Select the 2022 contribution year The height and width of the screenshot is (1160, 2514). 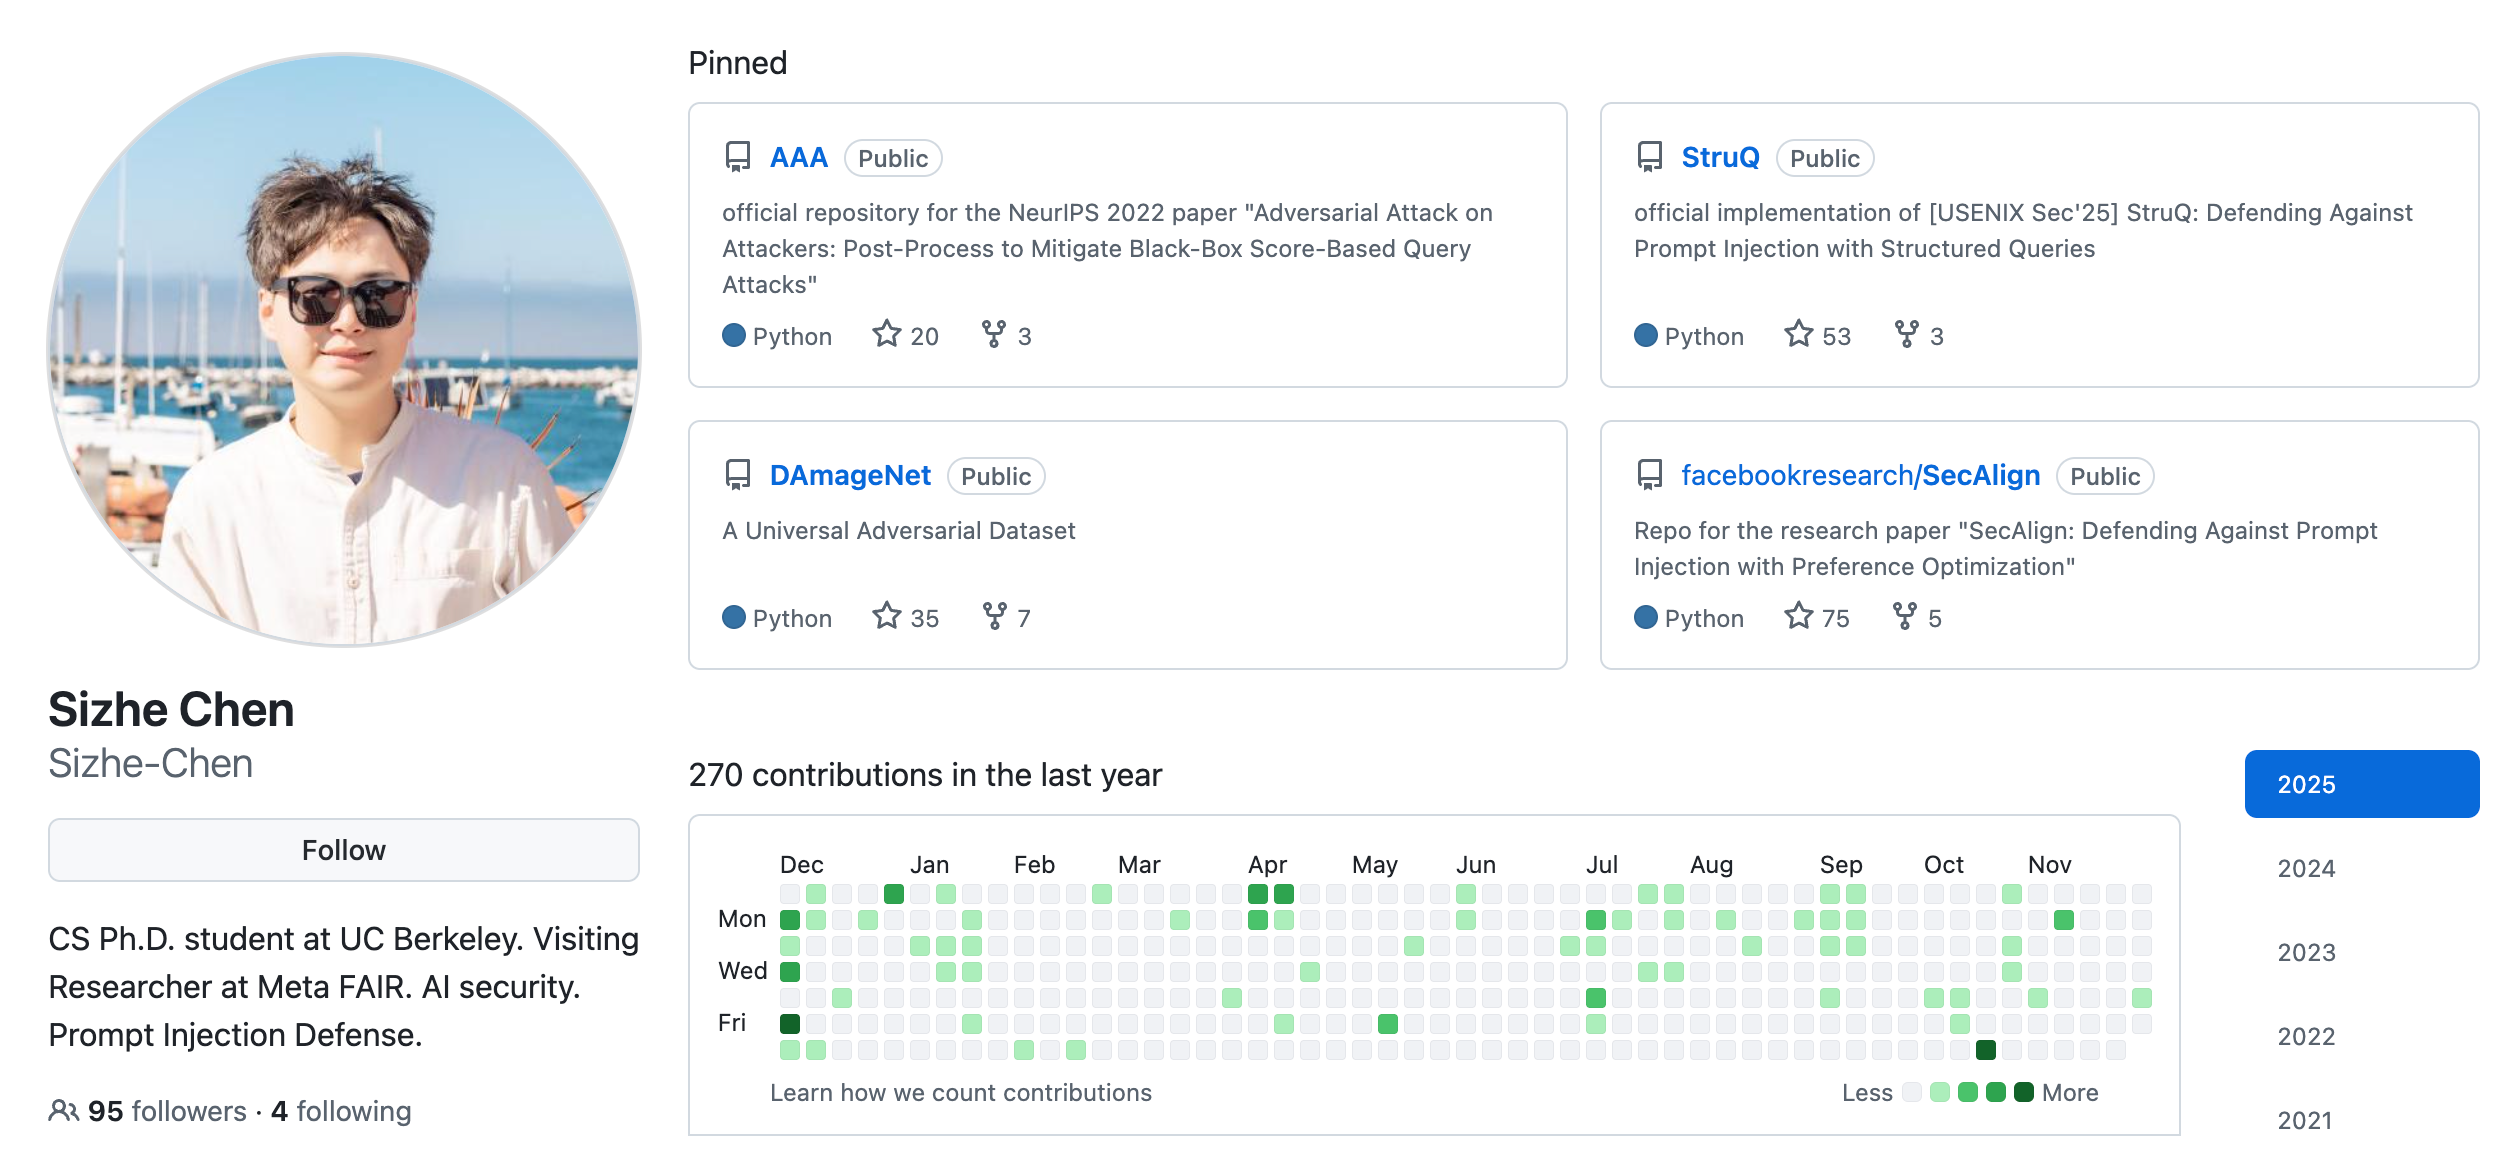tap(2306, 1036)
